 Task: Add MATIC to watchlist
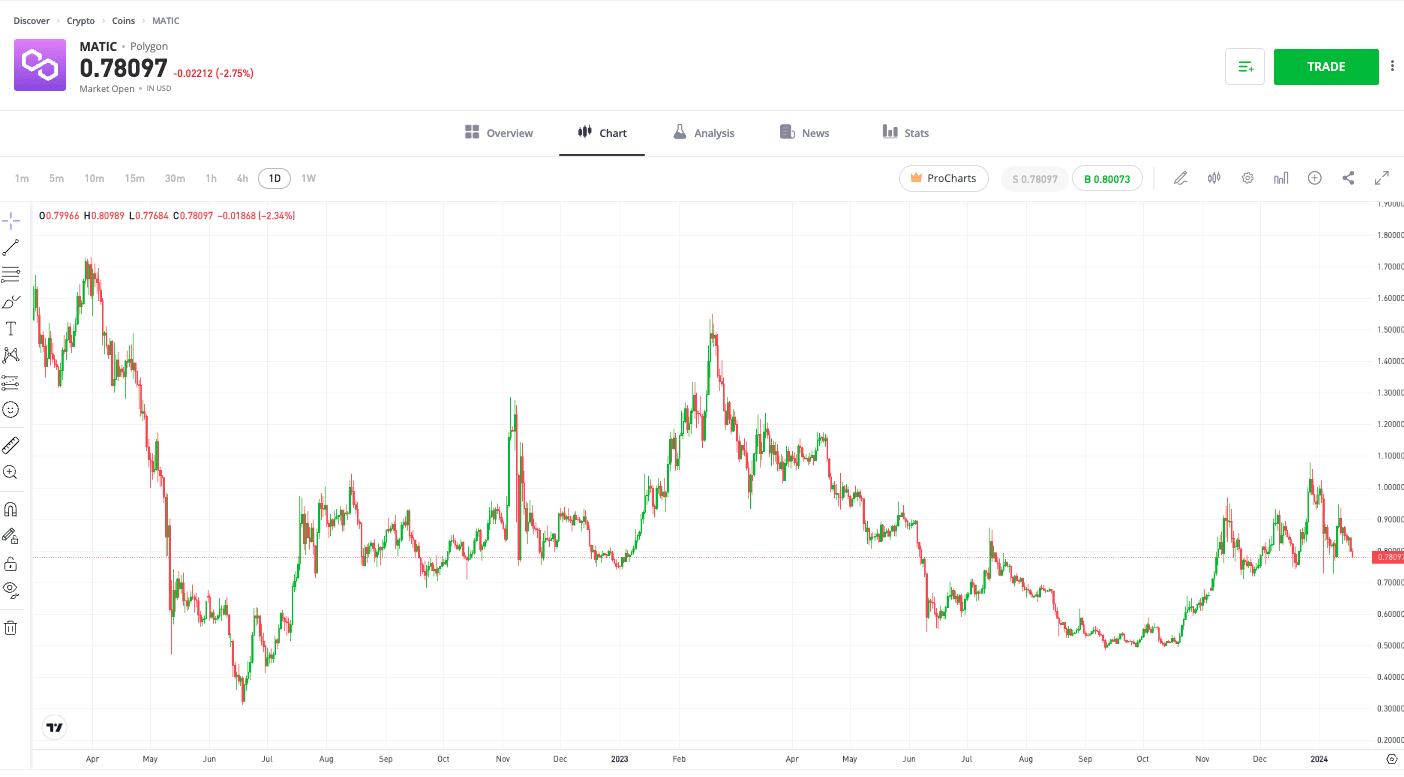point(1245,67)
